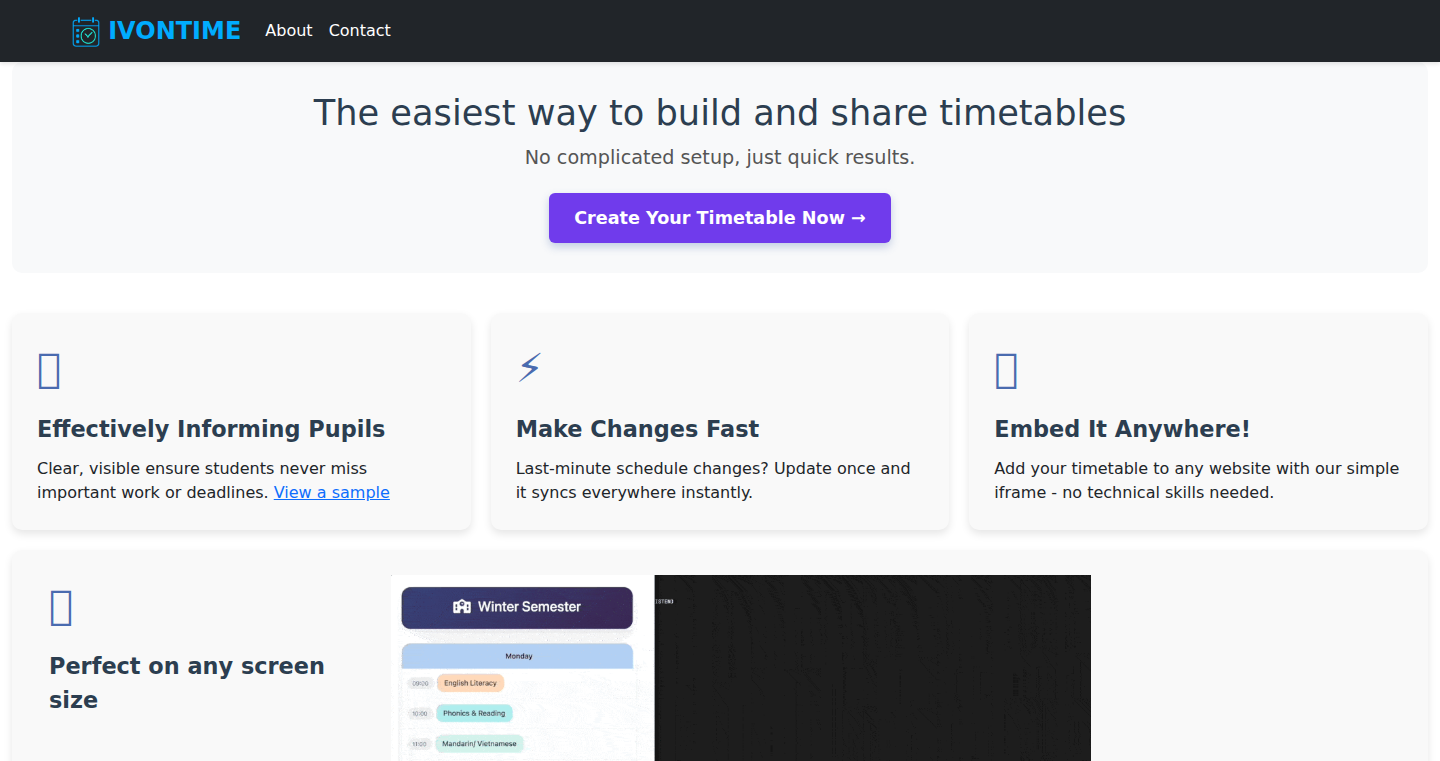Go home via the IVONTIME brand text

pos(175,31)
